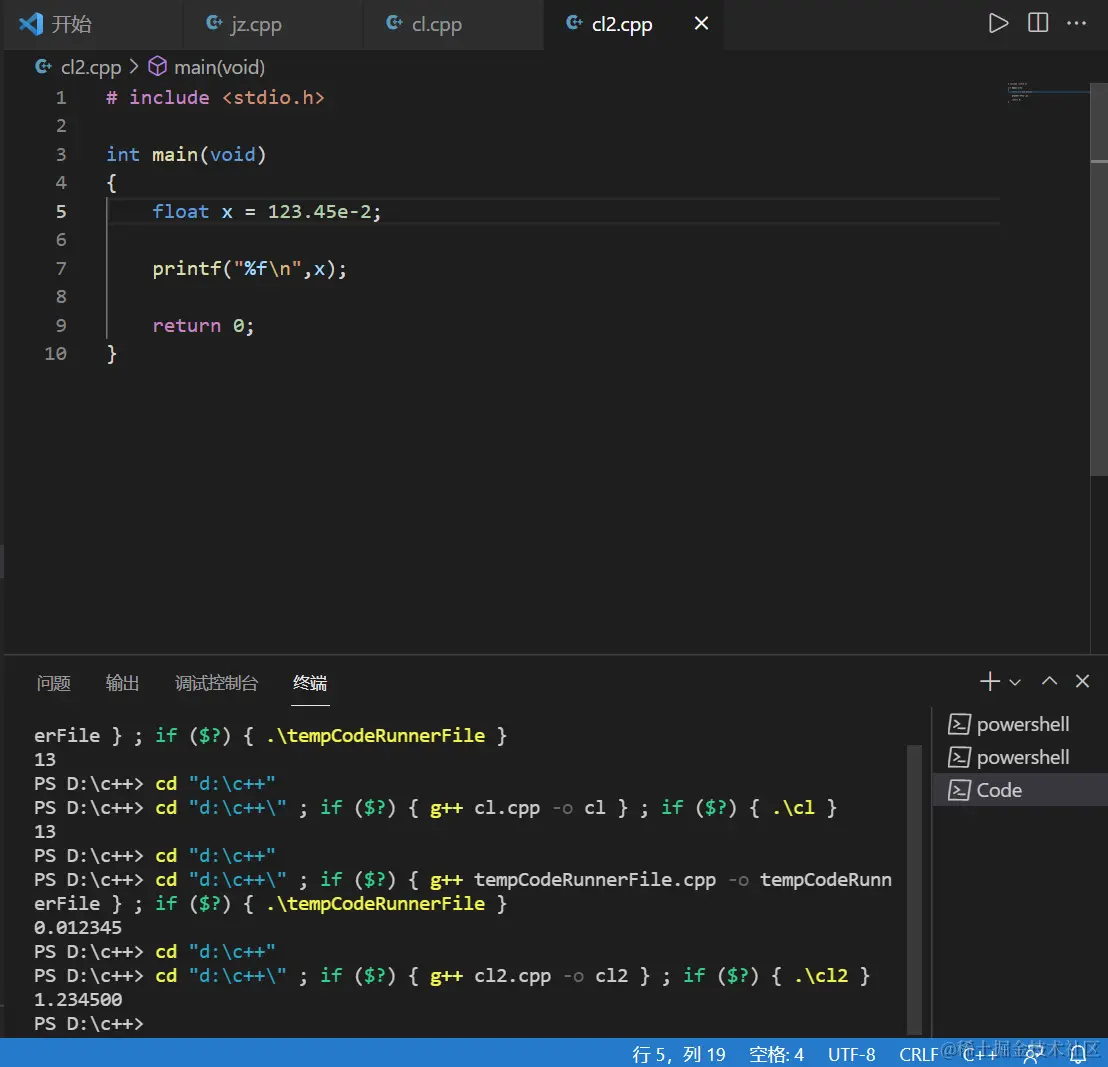The height and width of the screenshot is (1067, 1108).
Task: Split the editor to the right
Action: pos(1038,23)
